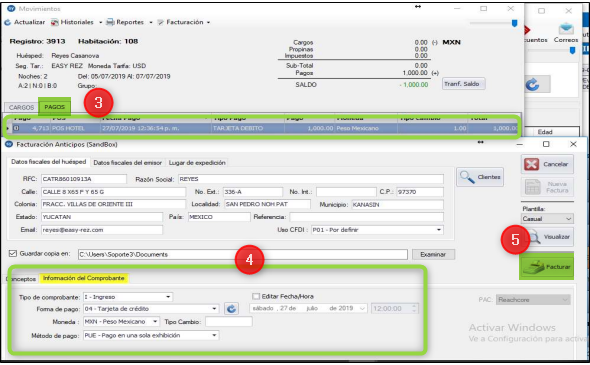Click Peso Mexicano cell in payment row
Image resolution: width=590 pixels, height=365 pixels.
(366, 128)
